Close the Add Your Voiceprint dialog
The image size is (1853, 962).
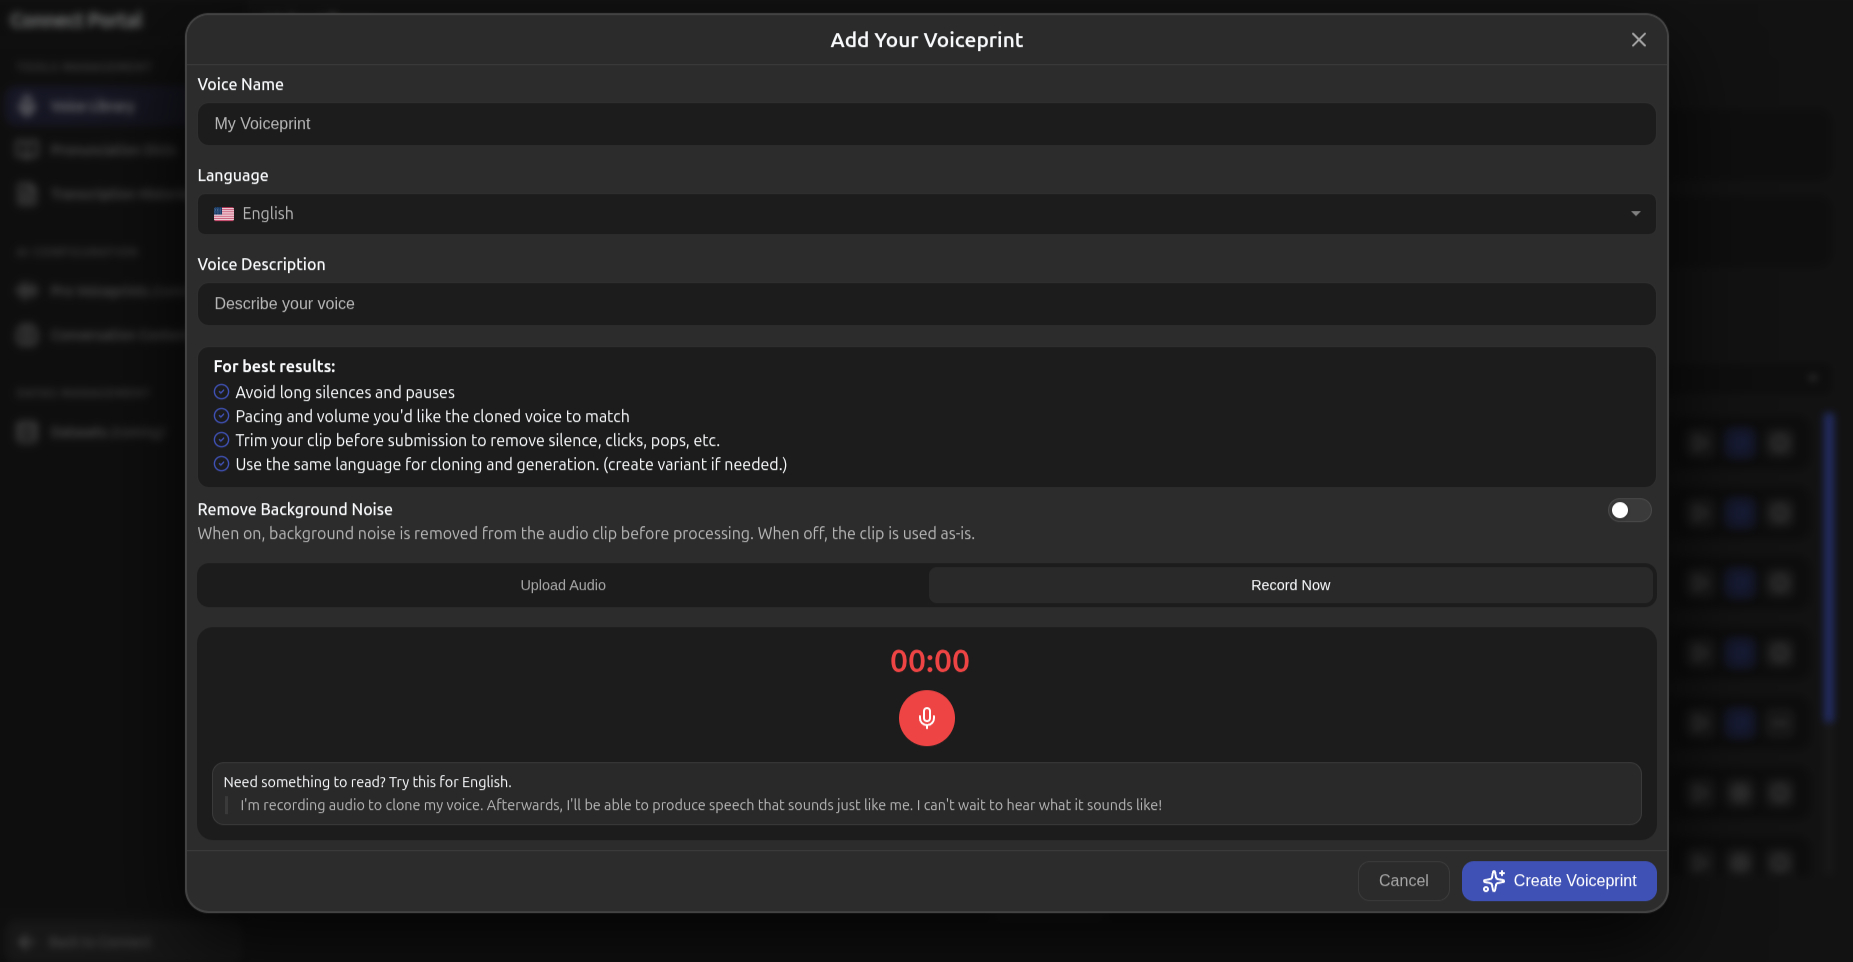click(x=1638, y=40)
